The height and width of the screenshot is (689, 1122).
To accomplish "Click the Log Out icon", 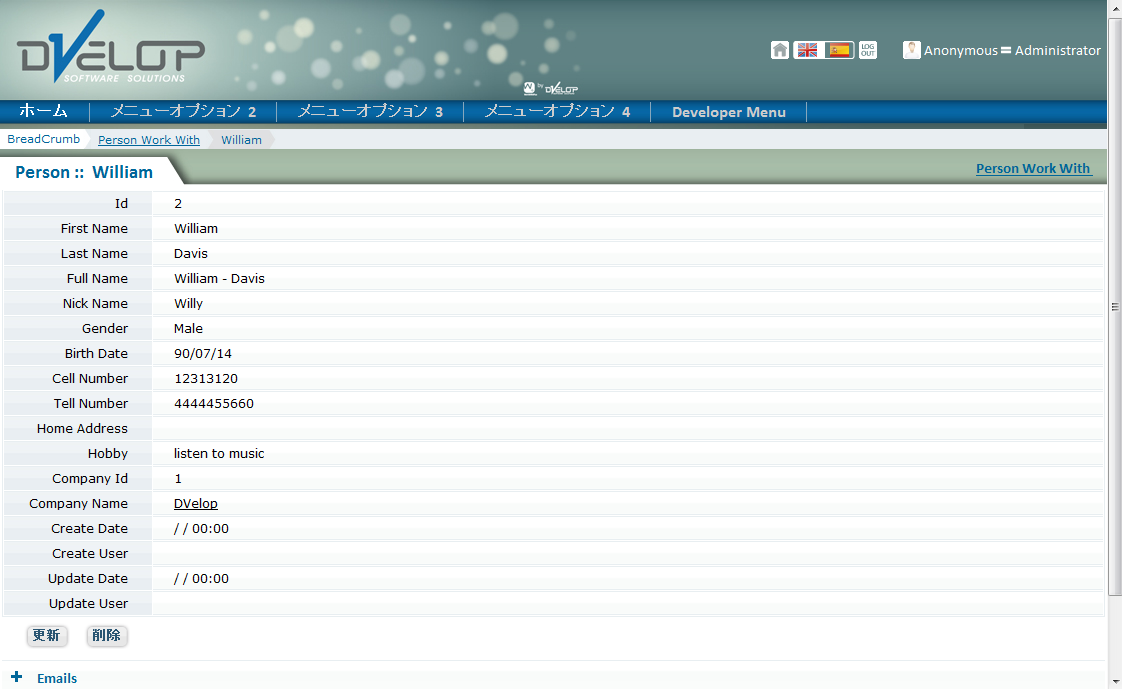I will (x=868, y=50).
